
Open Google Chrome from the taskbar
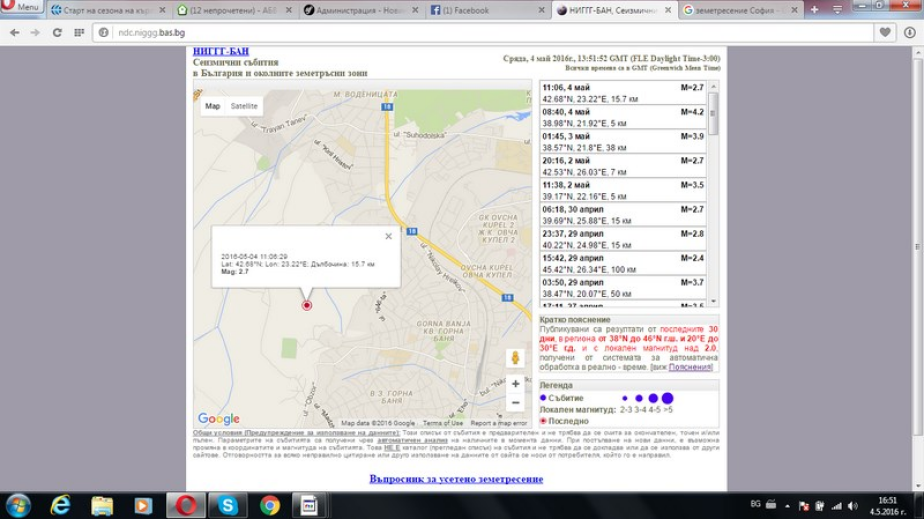269,505
